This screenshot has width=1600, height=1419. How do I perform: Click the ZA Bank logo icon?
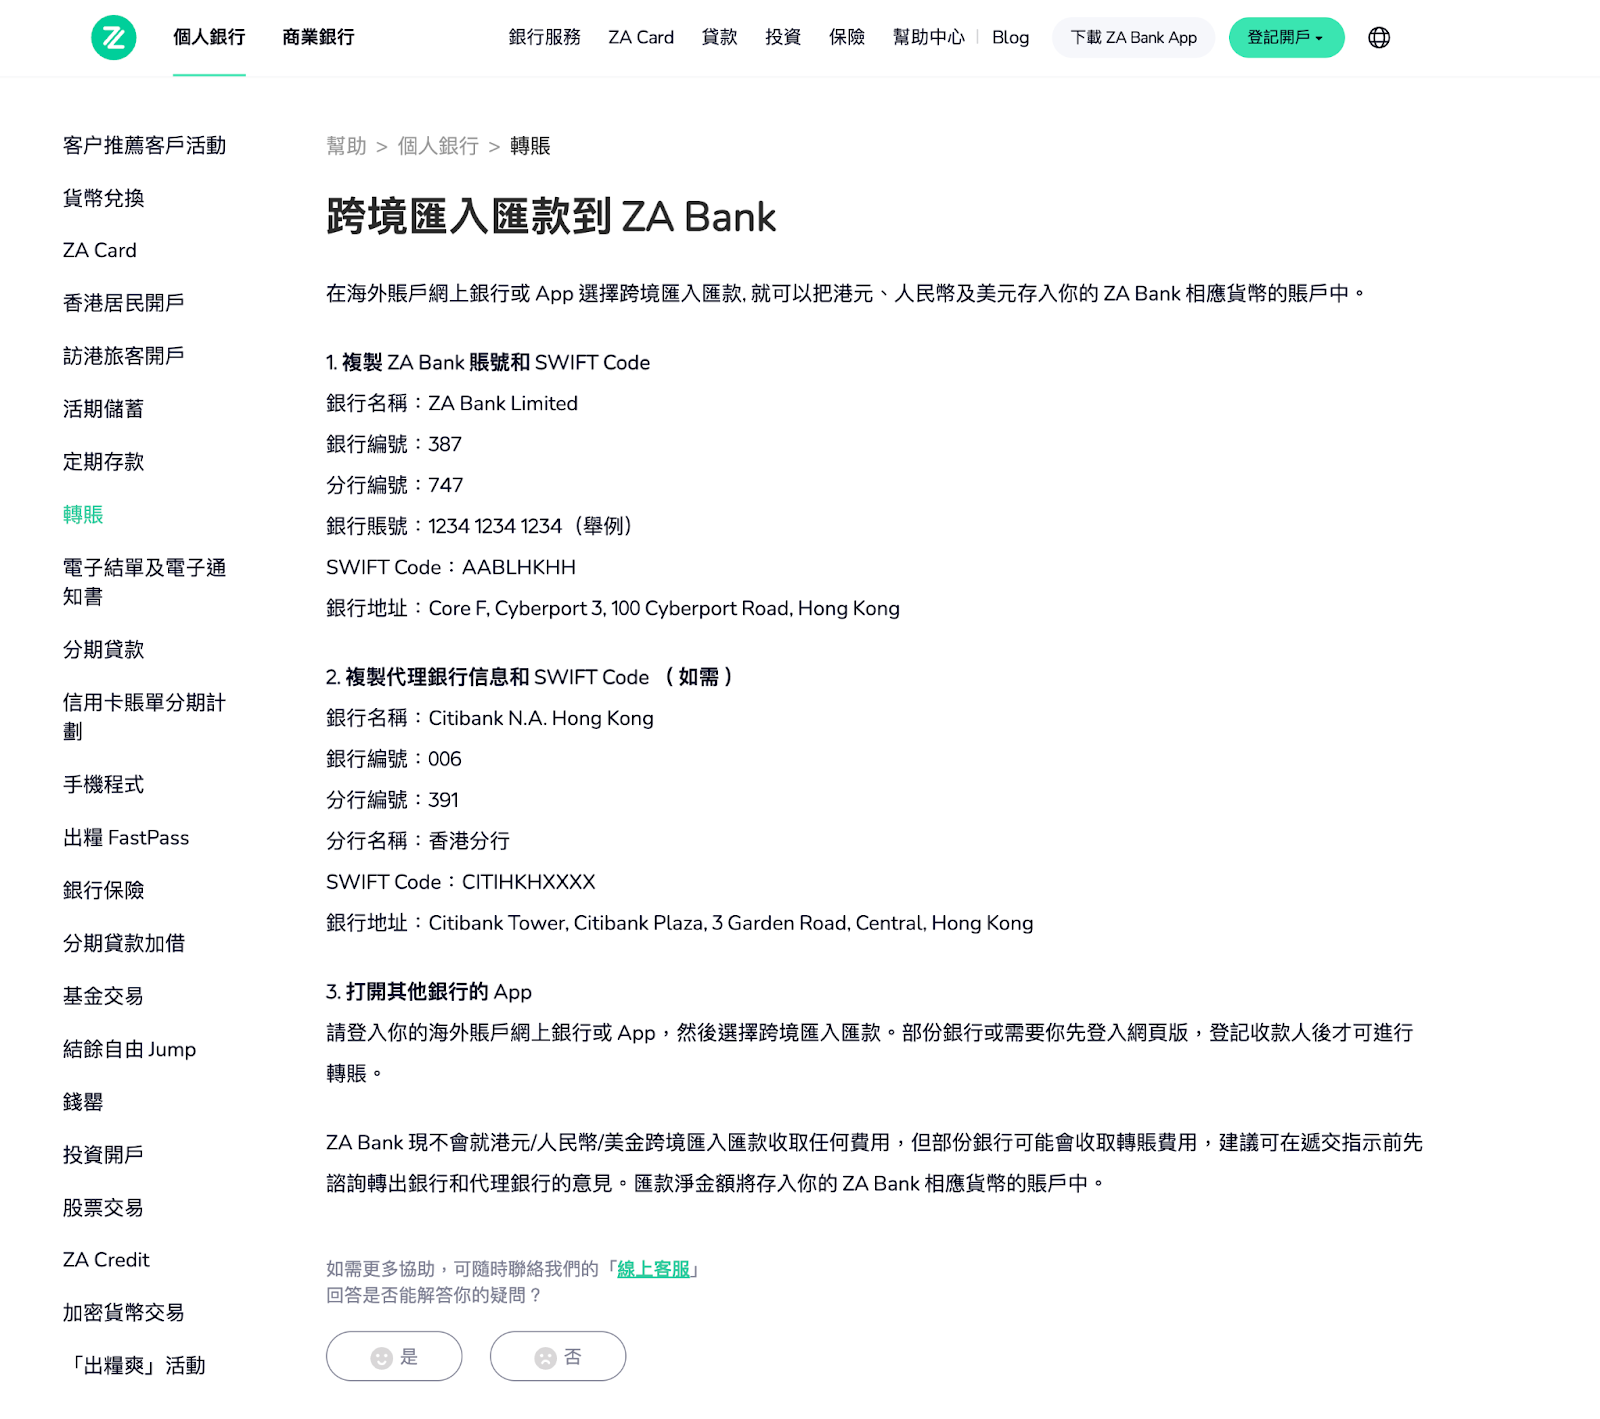tap(113, 38)
